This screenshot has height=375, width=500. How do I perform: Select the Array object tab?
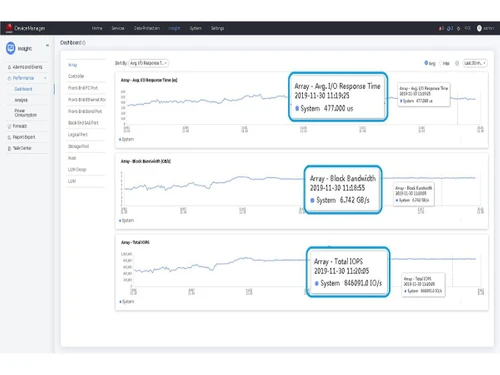[72, 65]
